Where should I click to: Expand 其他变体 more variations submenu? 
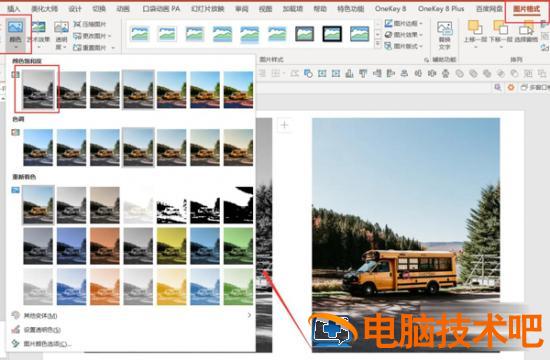point(131,315)
